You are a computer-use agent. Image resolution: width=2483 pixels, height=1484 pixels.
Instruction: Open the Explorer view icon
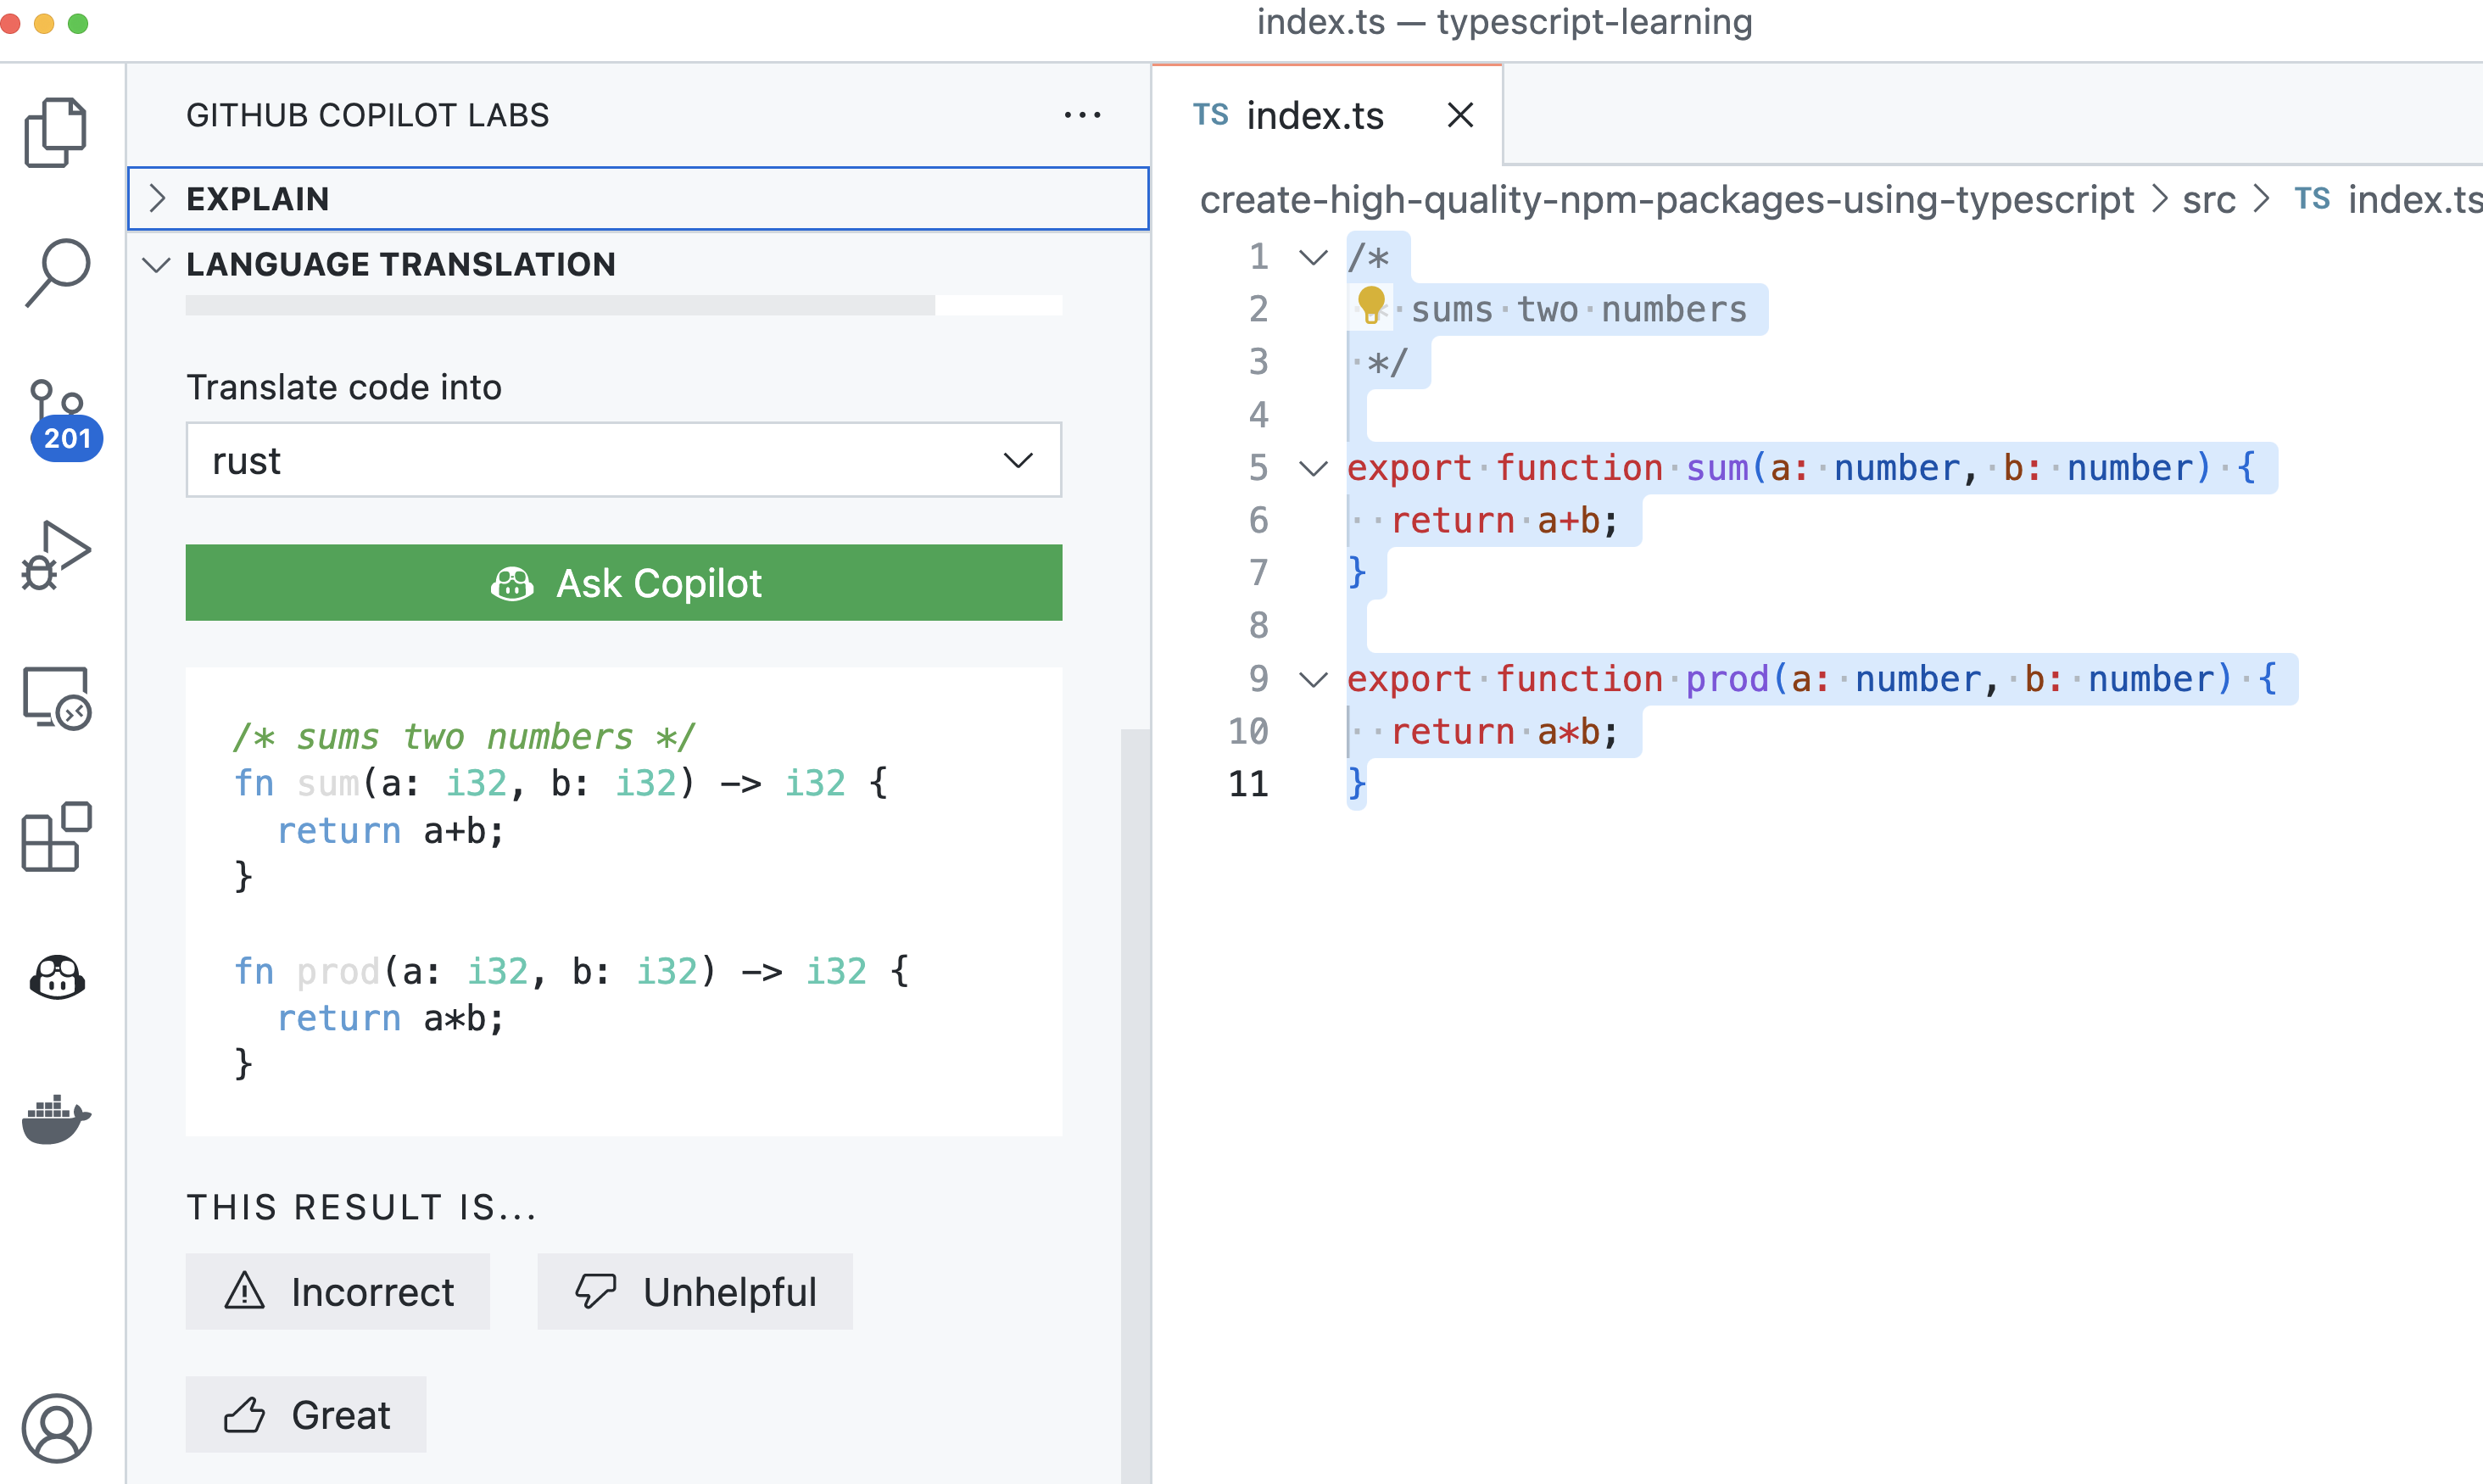pos(56,132)
